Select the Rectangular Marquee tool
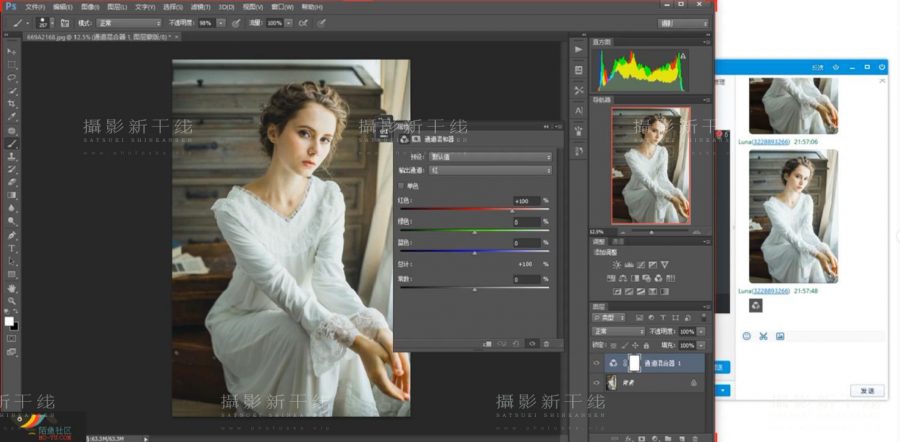Viewport: 900px width, 442px height. click(x=11, y=65)
